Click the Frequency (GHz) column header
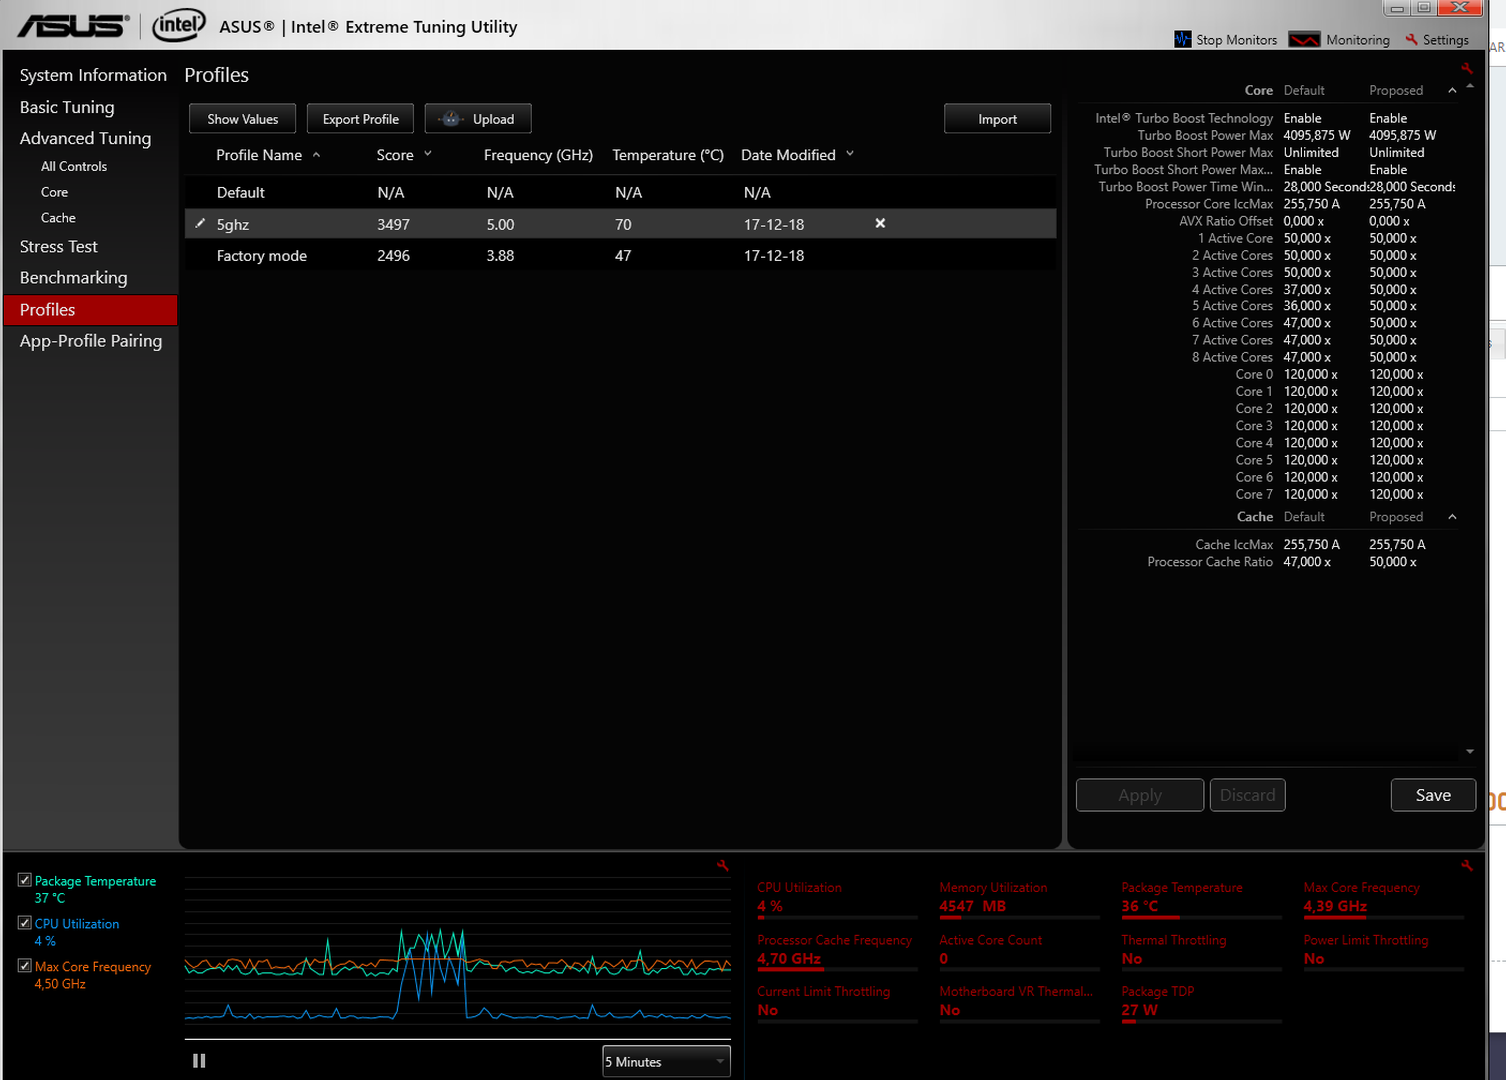Screen dimensions: 1506x1080 pyautogui.click(x=538, y=155)
